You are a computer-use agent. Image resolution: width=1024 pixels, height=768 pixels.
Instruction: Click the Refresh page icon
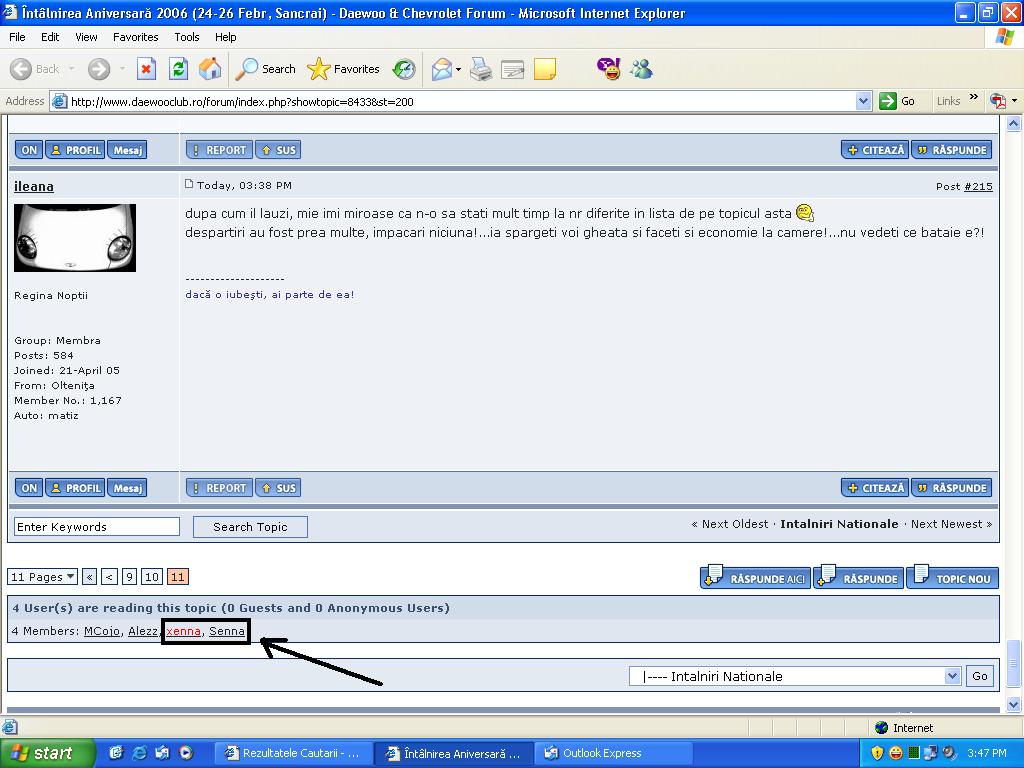click(178, 69)
